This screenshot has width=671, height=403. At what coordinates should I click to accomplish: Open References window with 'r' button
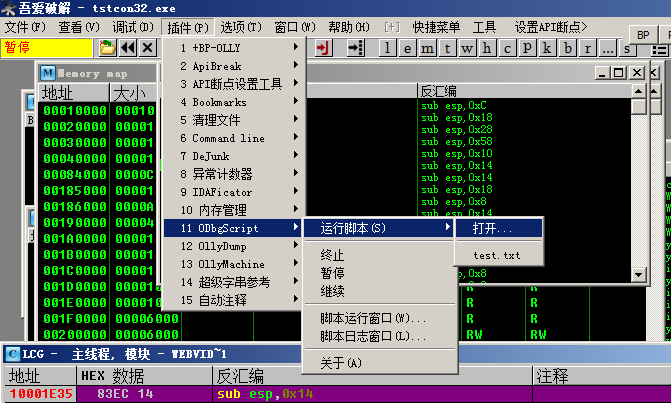coord(587,47)
